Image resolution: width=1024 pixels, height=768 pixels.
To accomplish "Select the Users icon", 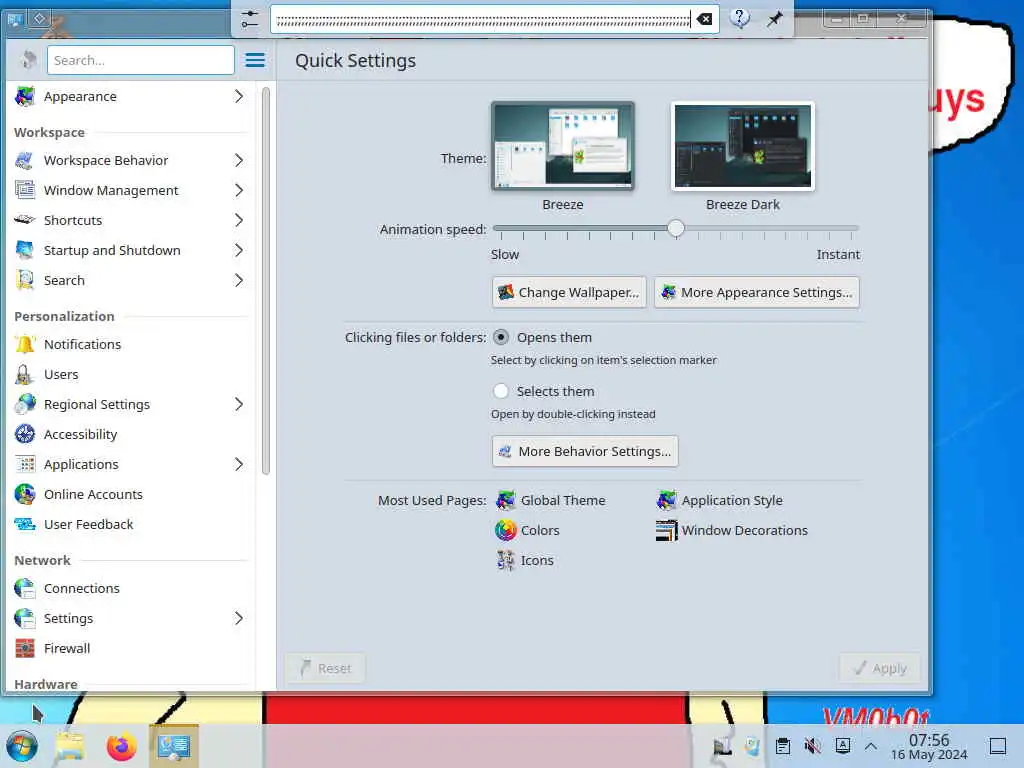I will point(25,374).
